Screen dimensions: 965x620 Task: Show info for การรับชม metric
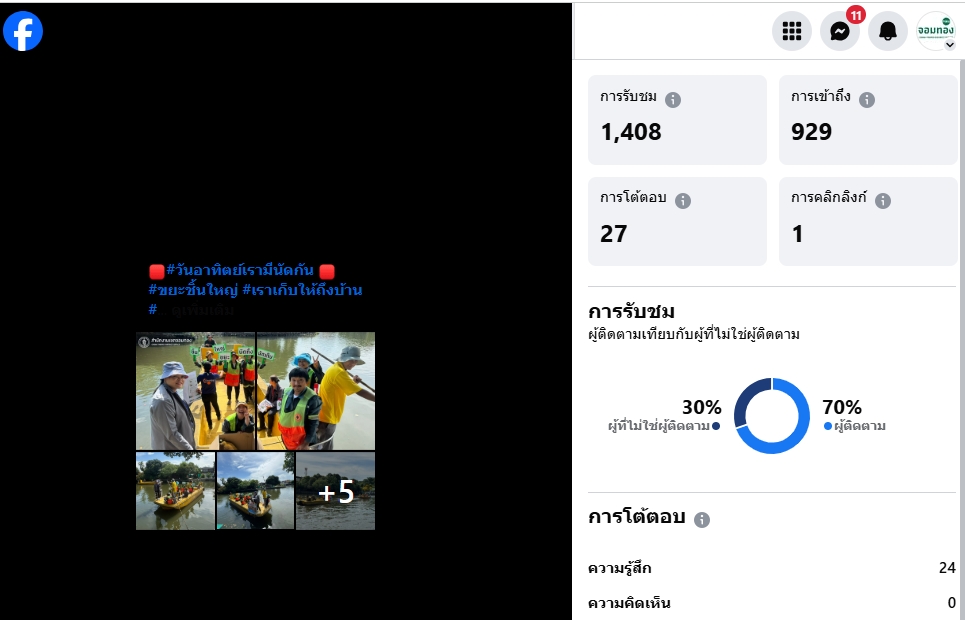(x=673, y=100)
